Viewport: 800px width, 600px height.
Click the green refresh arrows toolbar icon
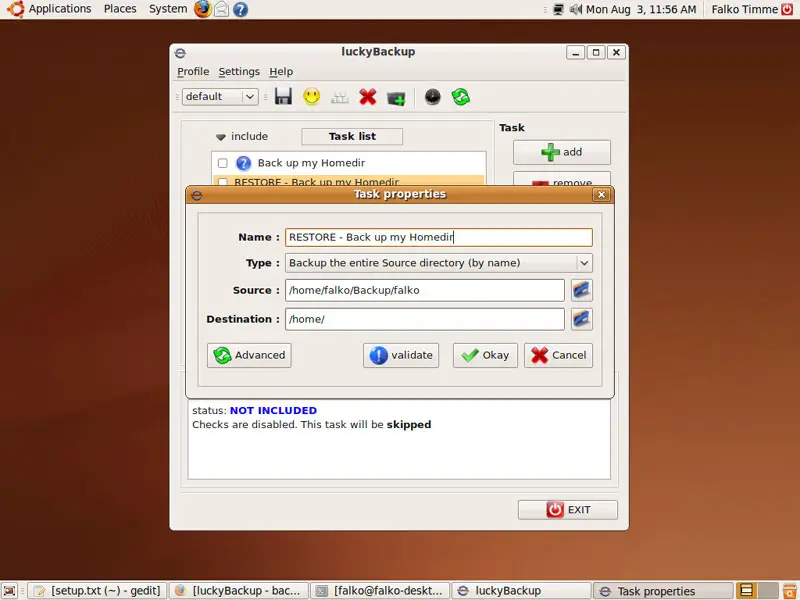(461, 96)
